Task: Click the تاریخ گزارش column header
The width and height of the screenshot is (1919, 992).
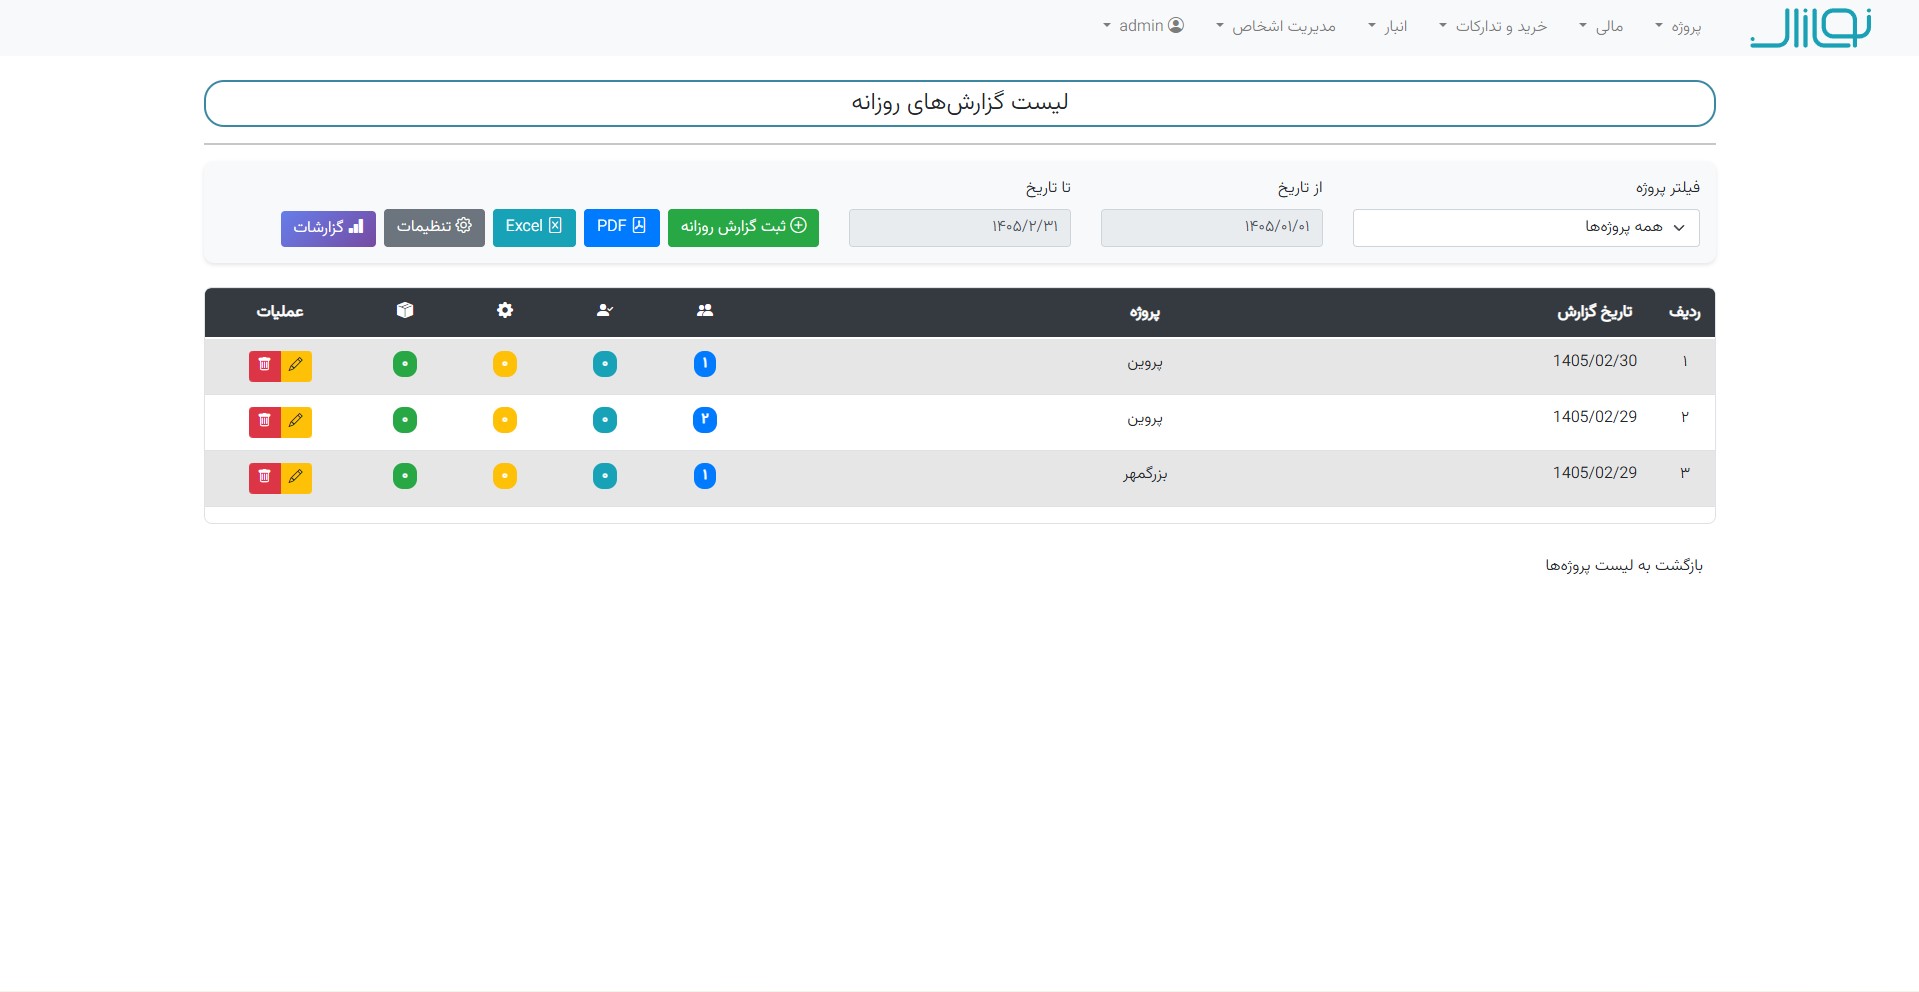Action: [x=1595, y=312]
